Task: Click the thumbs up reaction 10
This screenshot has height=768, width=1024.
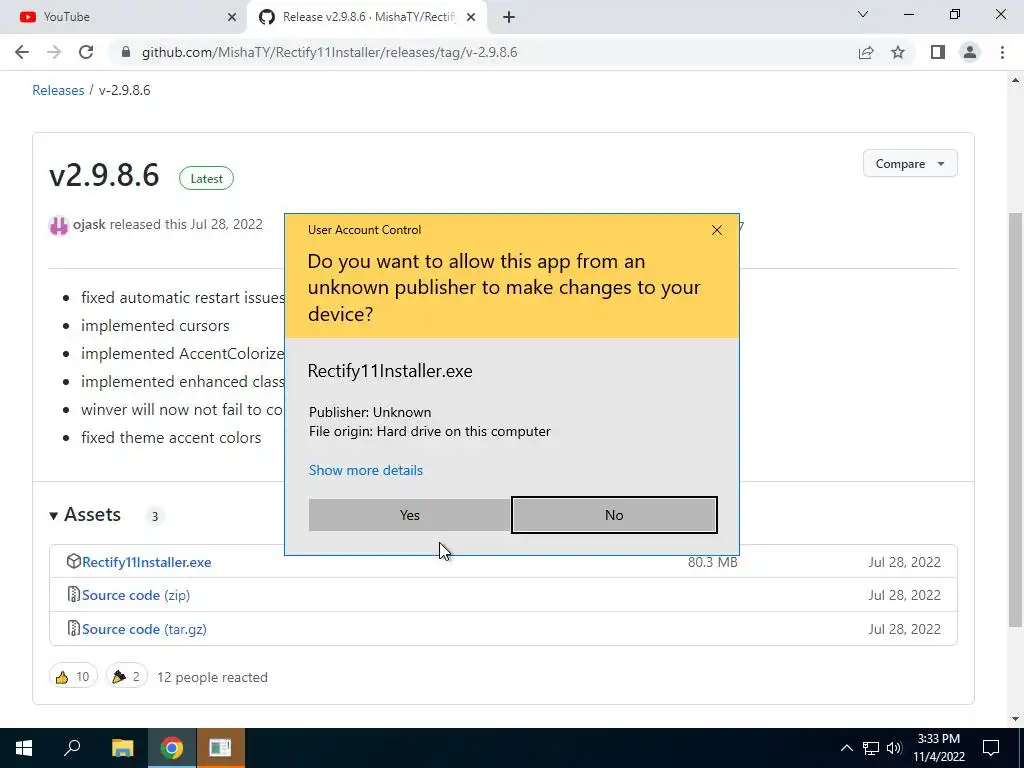Action: [73, 677]
